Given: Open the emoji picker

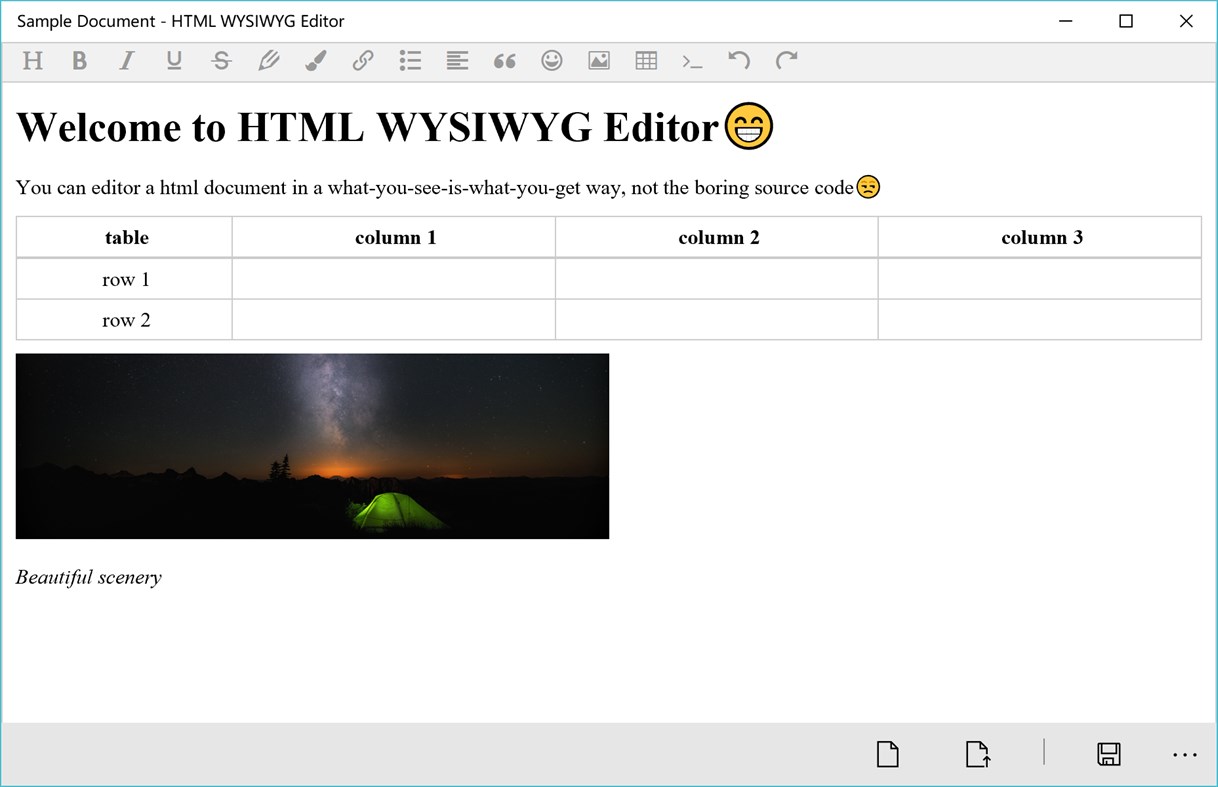Looking at the screenshot, I should (551, 61).
